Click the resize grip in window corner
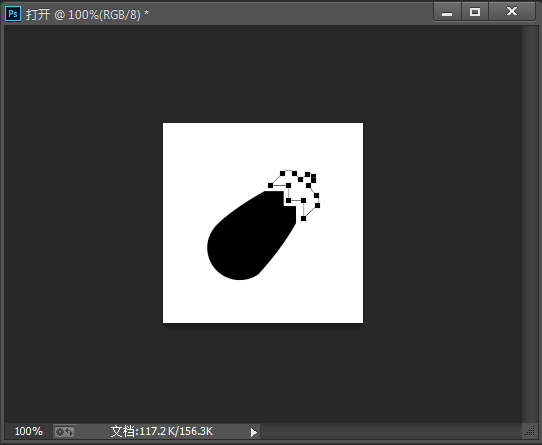Image resolution: width=542 pixels, height=445 pixels. tap(530, 431)
